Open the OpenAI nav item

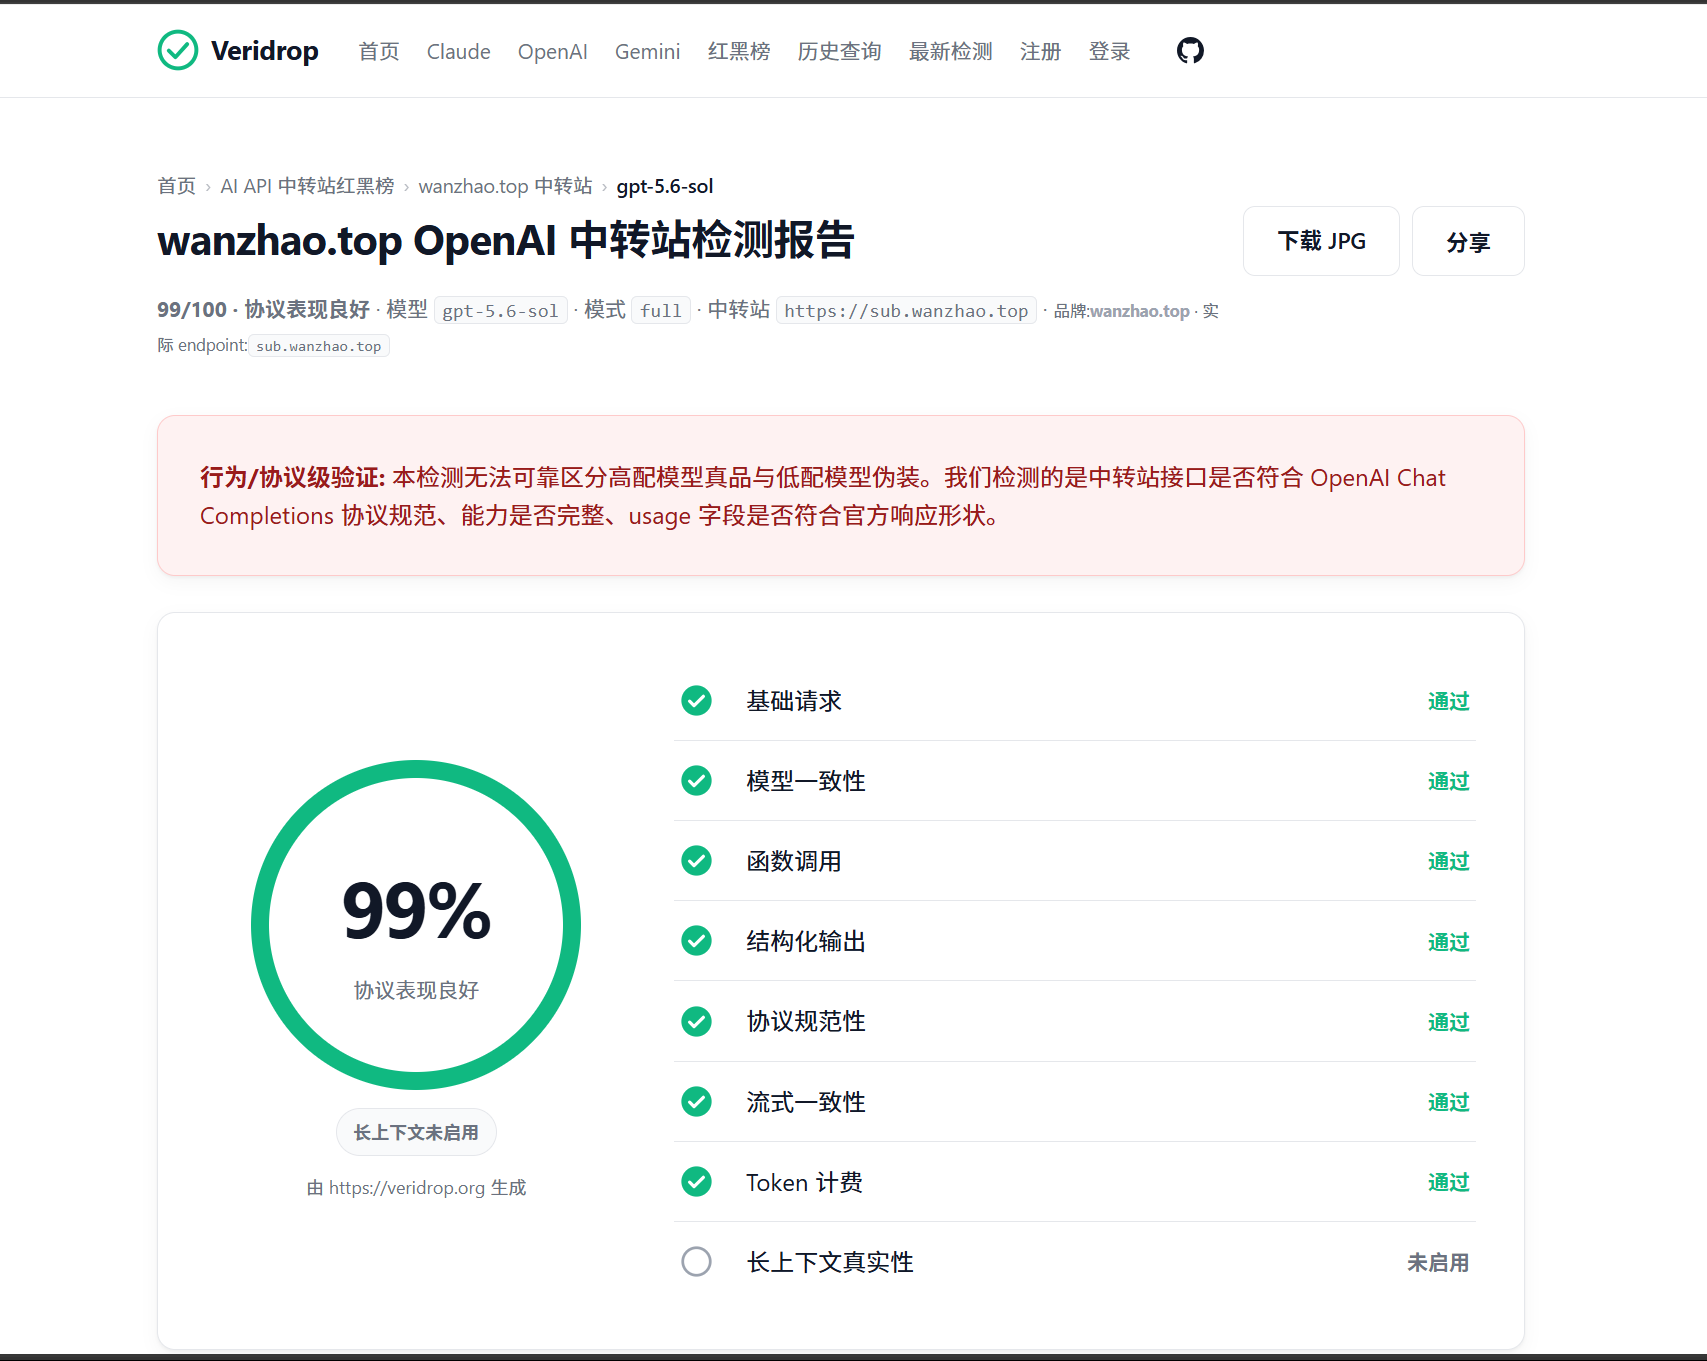point(552,51)
